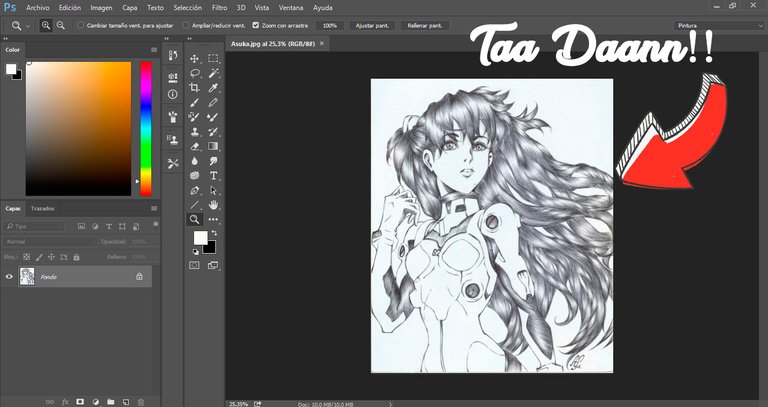Click the hue spectrum slider
The width and height of the screenshot is (768, 407).
(146, 129)
